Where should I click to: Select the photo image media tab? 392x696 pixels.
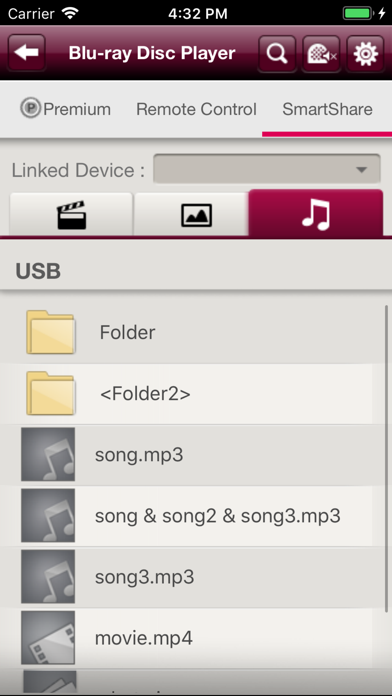pos(191,214)
